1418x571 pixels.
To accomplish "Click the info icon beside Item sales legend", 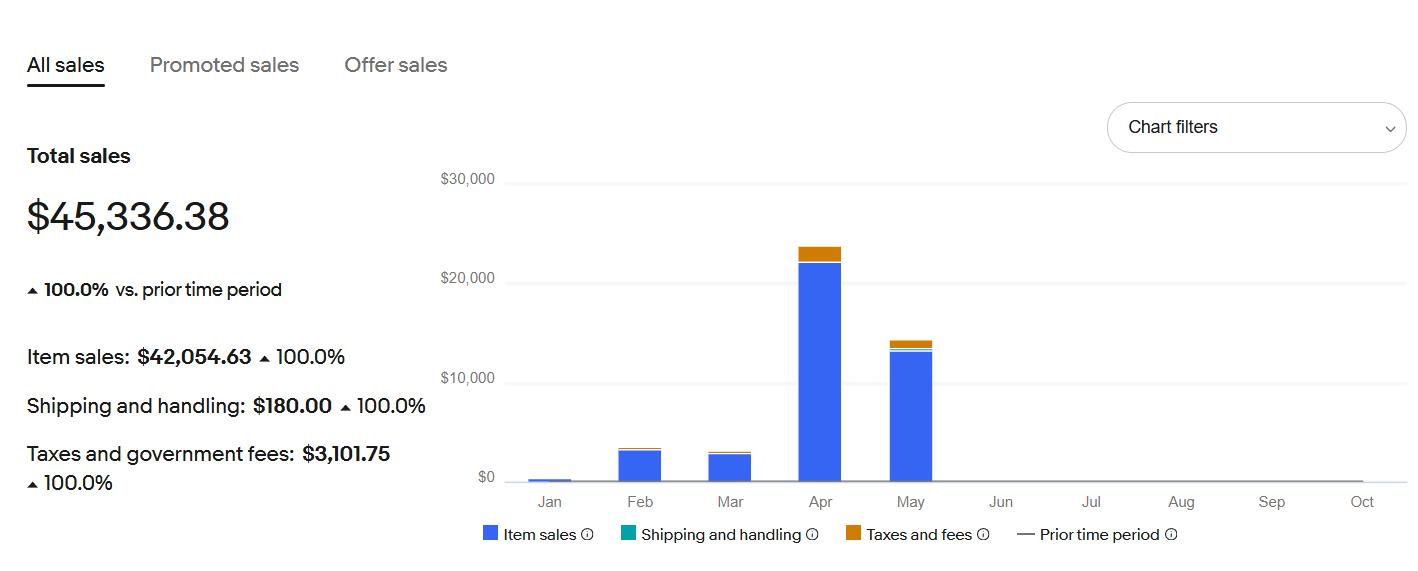I will pos(587,535).
